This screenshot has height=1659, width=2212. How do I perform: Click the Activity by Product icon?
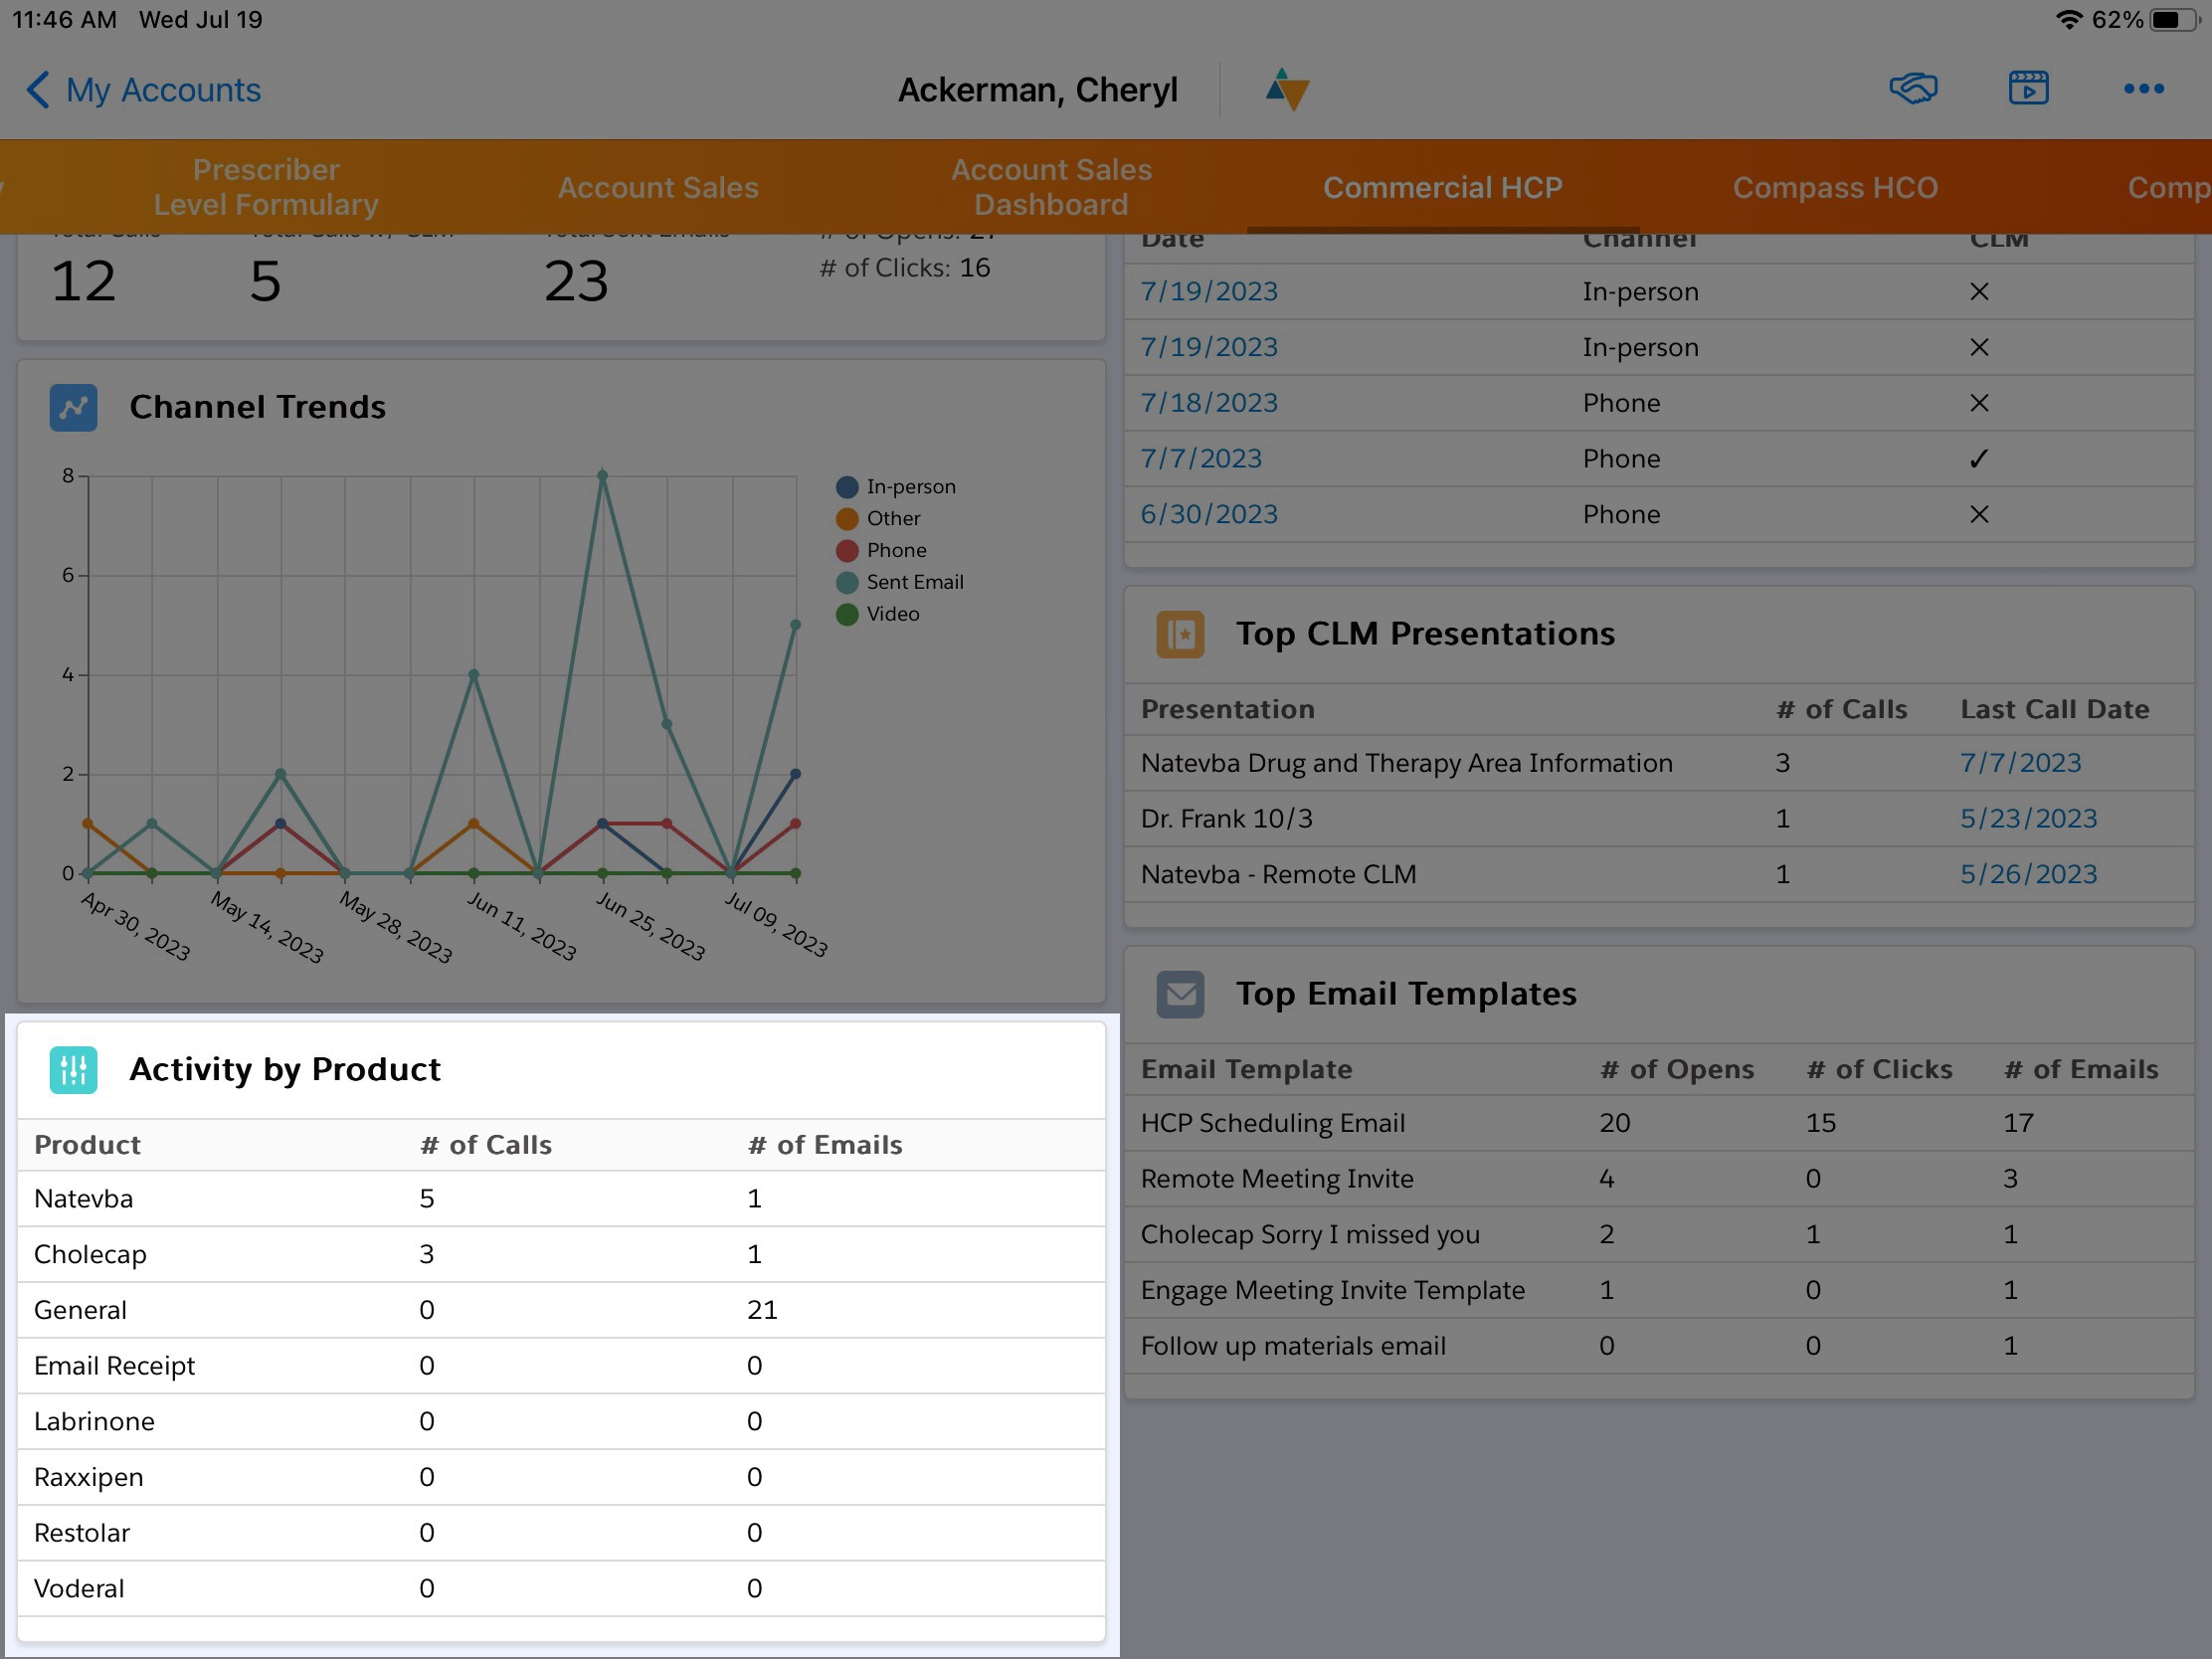[x=74, y=1070]
